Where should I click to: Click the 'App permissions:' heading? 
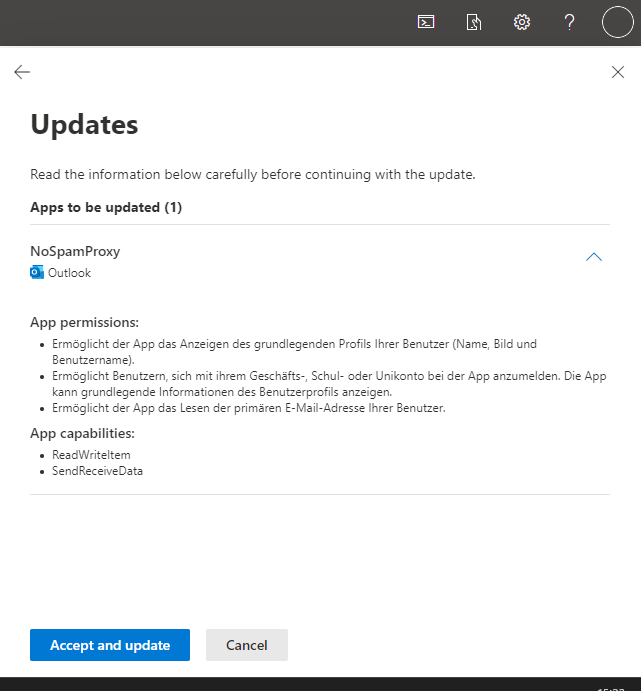click(x=84, y=322)
